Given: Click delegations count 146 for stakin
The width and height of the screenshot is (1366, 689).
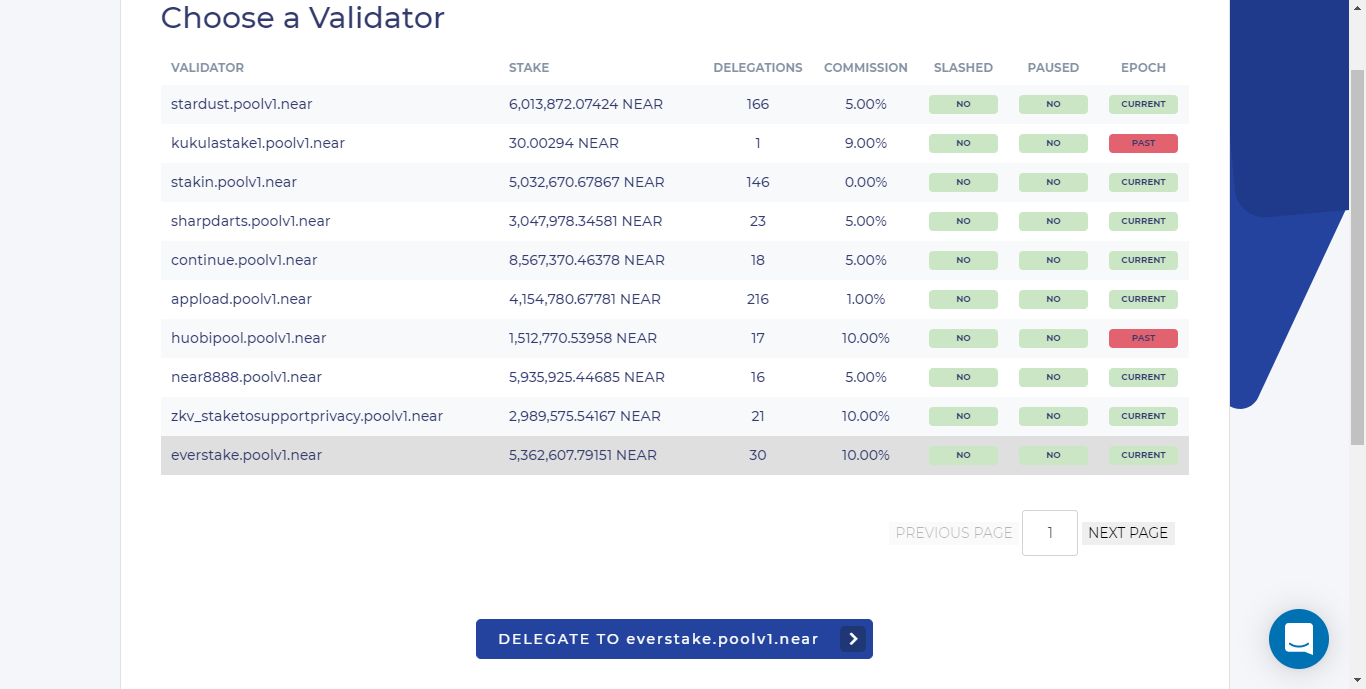Looking at the screenshot, I should pyautogui.click(x=758, y=182).
